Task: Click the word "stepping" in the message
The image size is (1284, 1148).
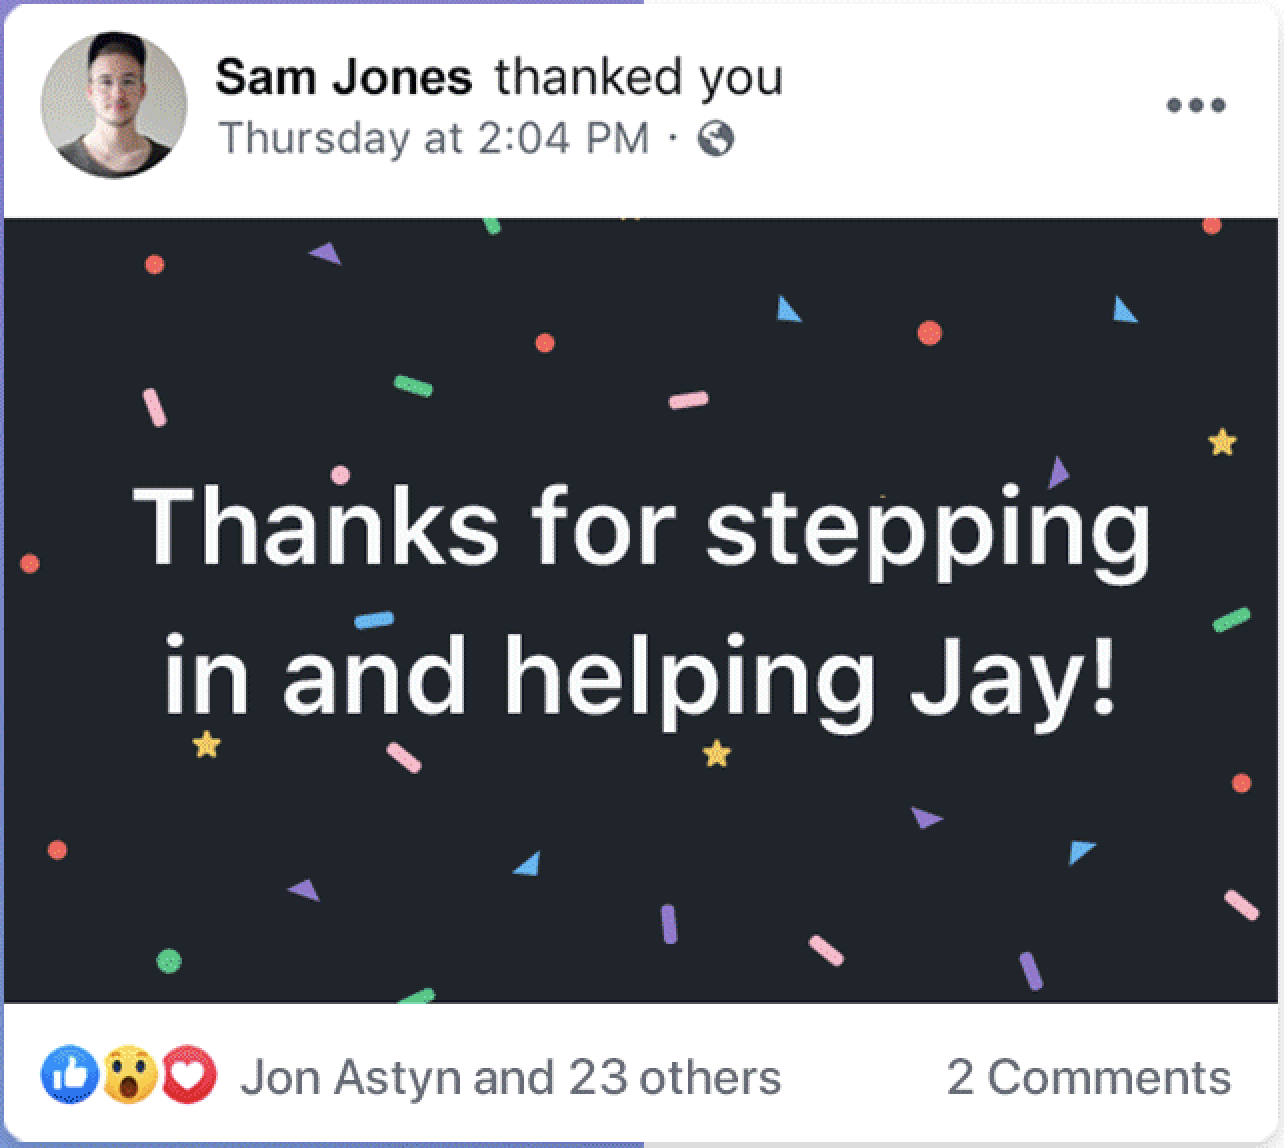Action: click(x=928, y=531)
